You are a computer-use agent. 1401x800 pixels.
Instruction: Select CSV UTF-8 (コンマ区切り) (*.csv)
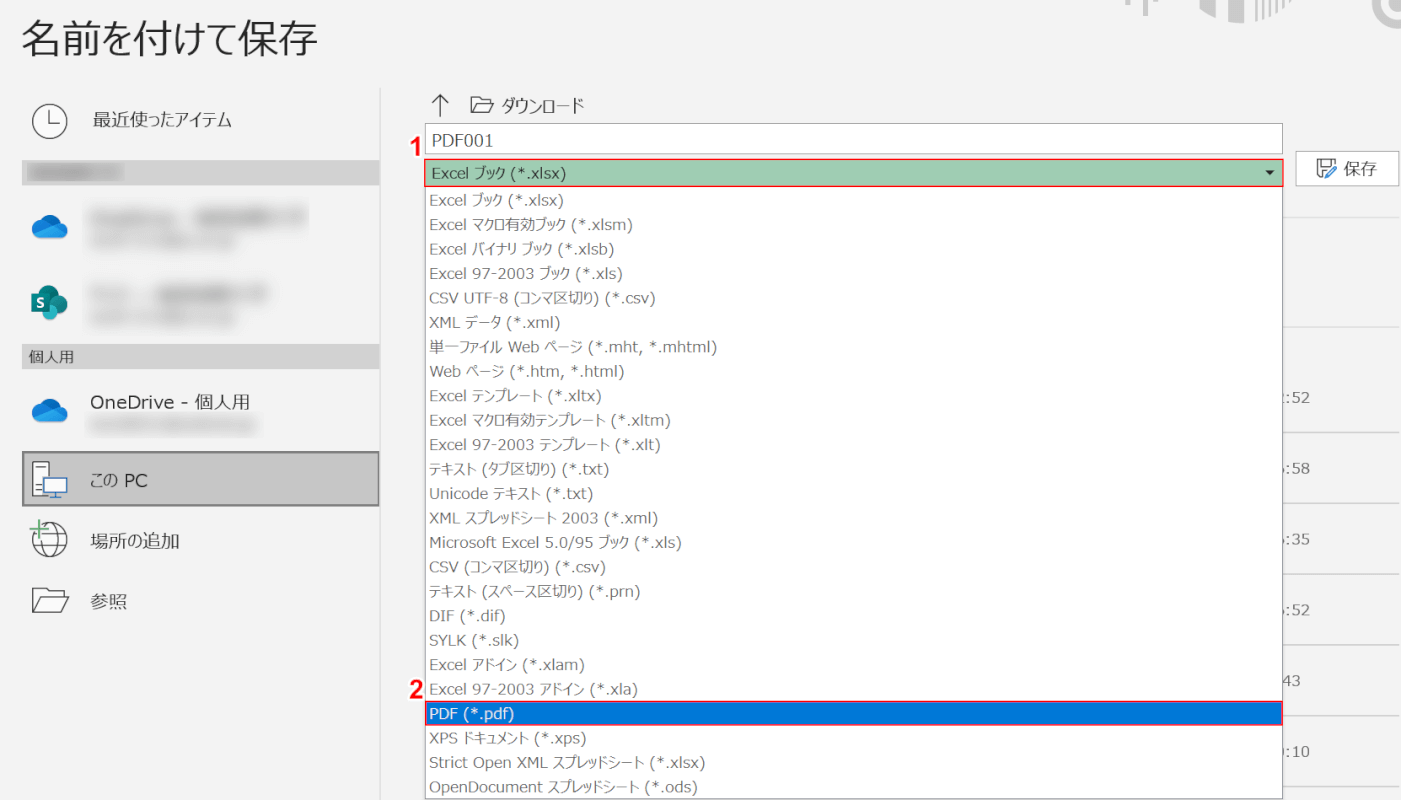click(853, 298)
